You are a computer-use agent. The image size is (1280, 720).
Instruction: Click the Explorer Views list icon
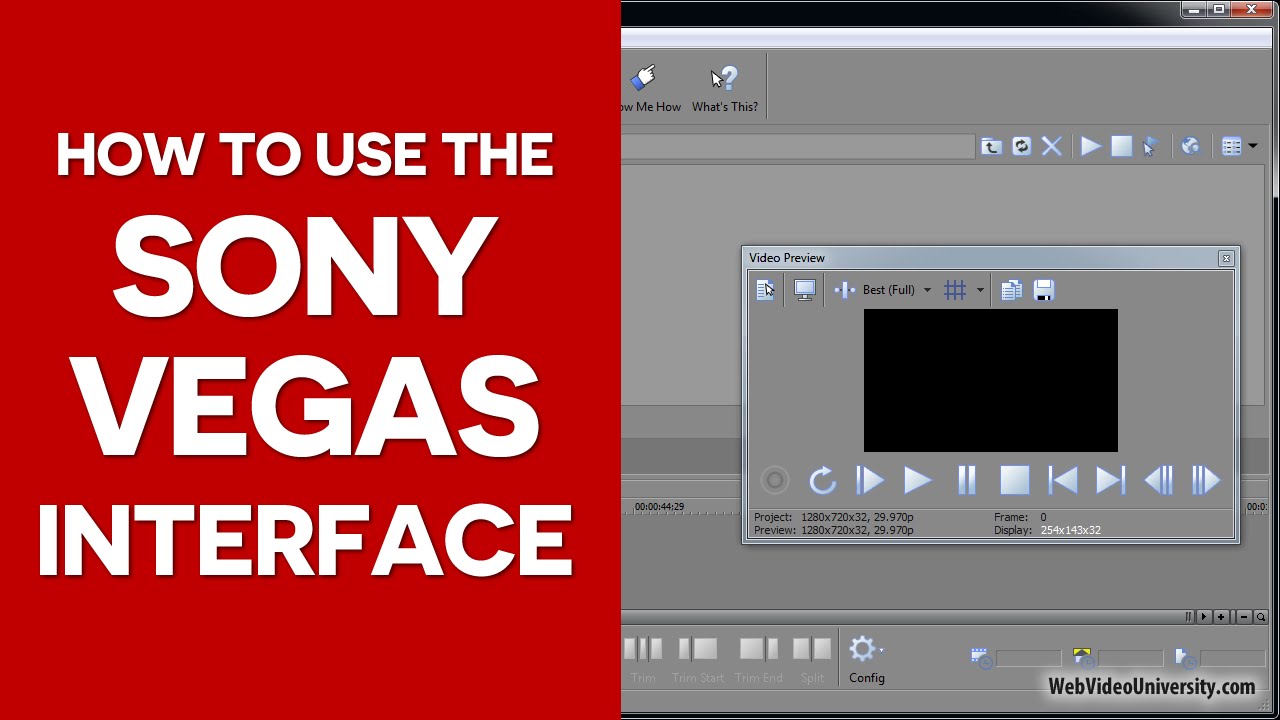[1232, 147]
